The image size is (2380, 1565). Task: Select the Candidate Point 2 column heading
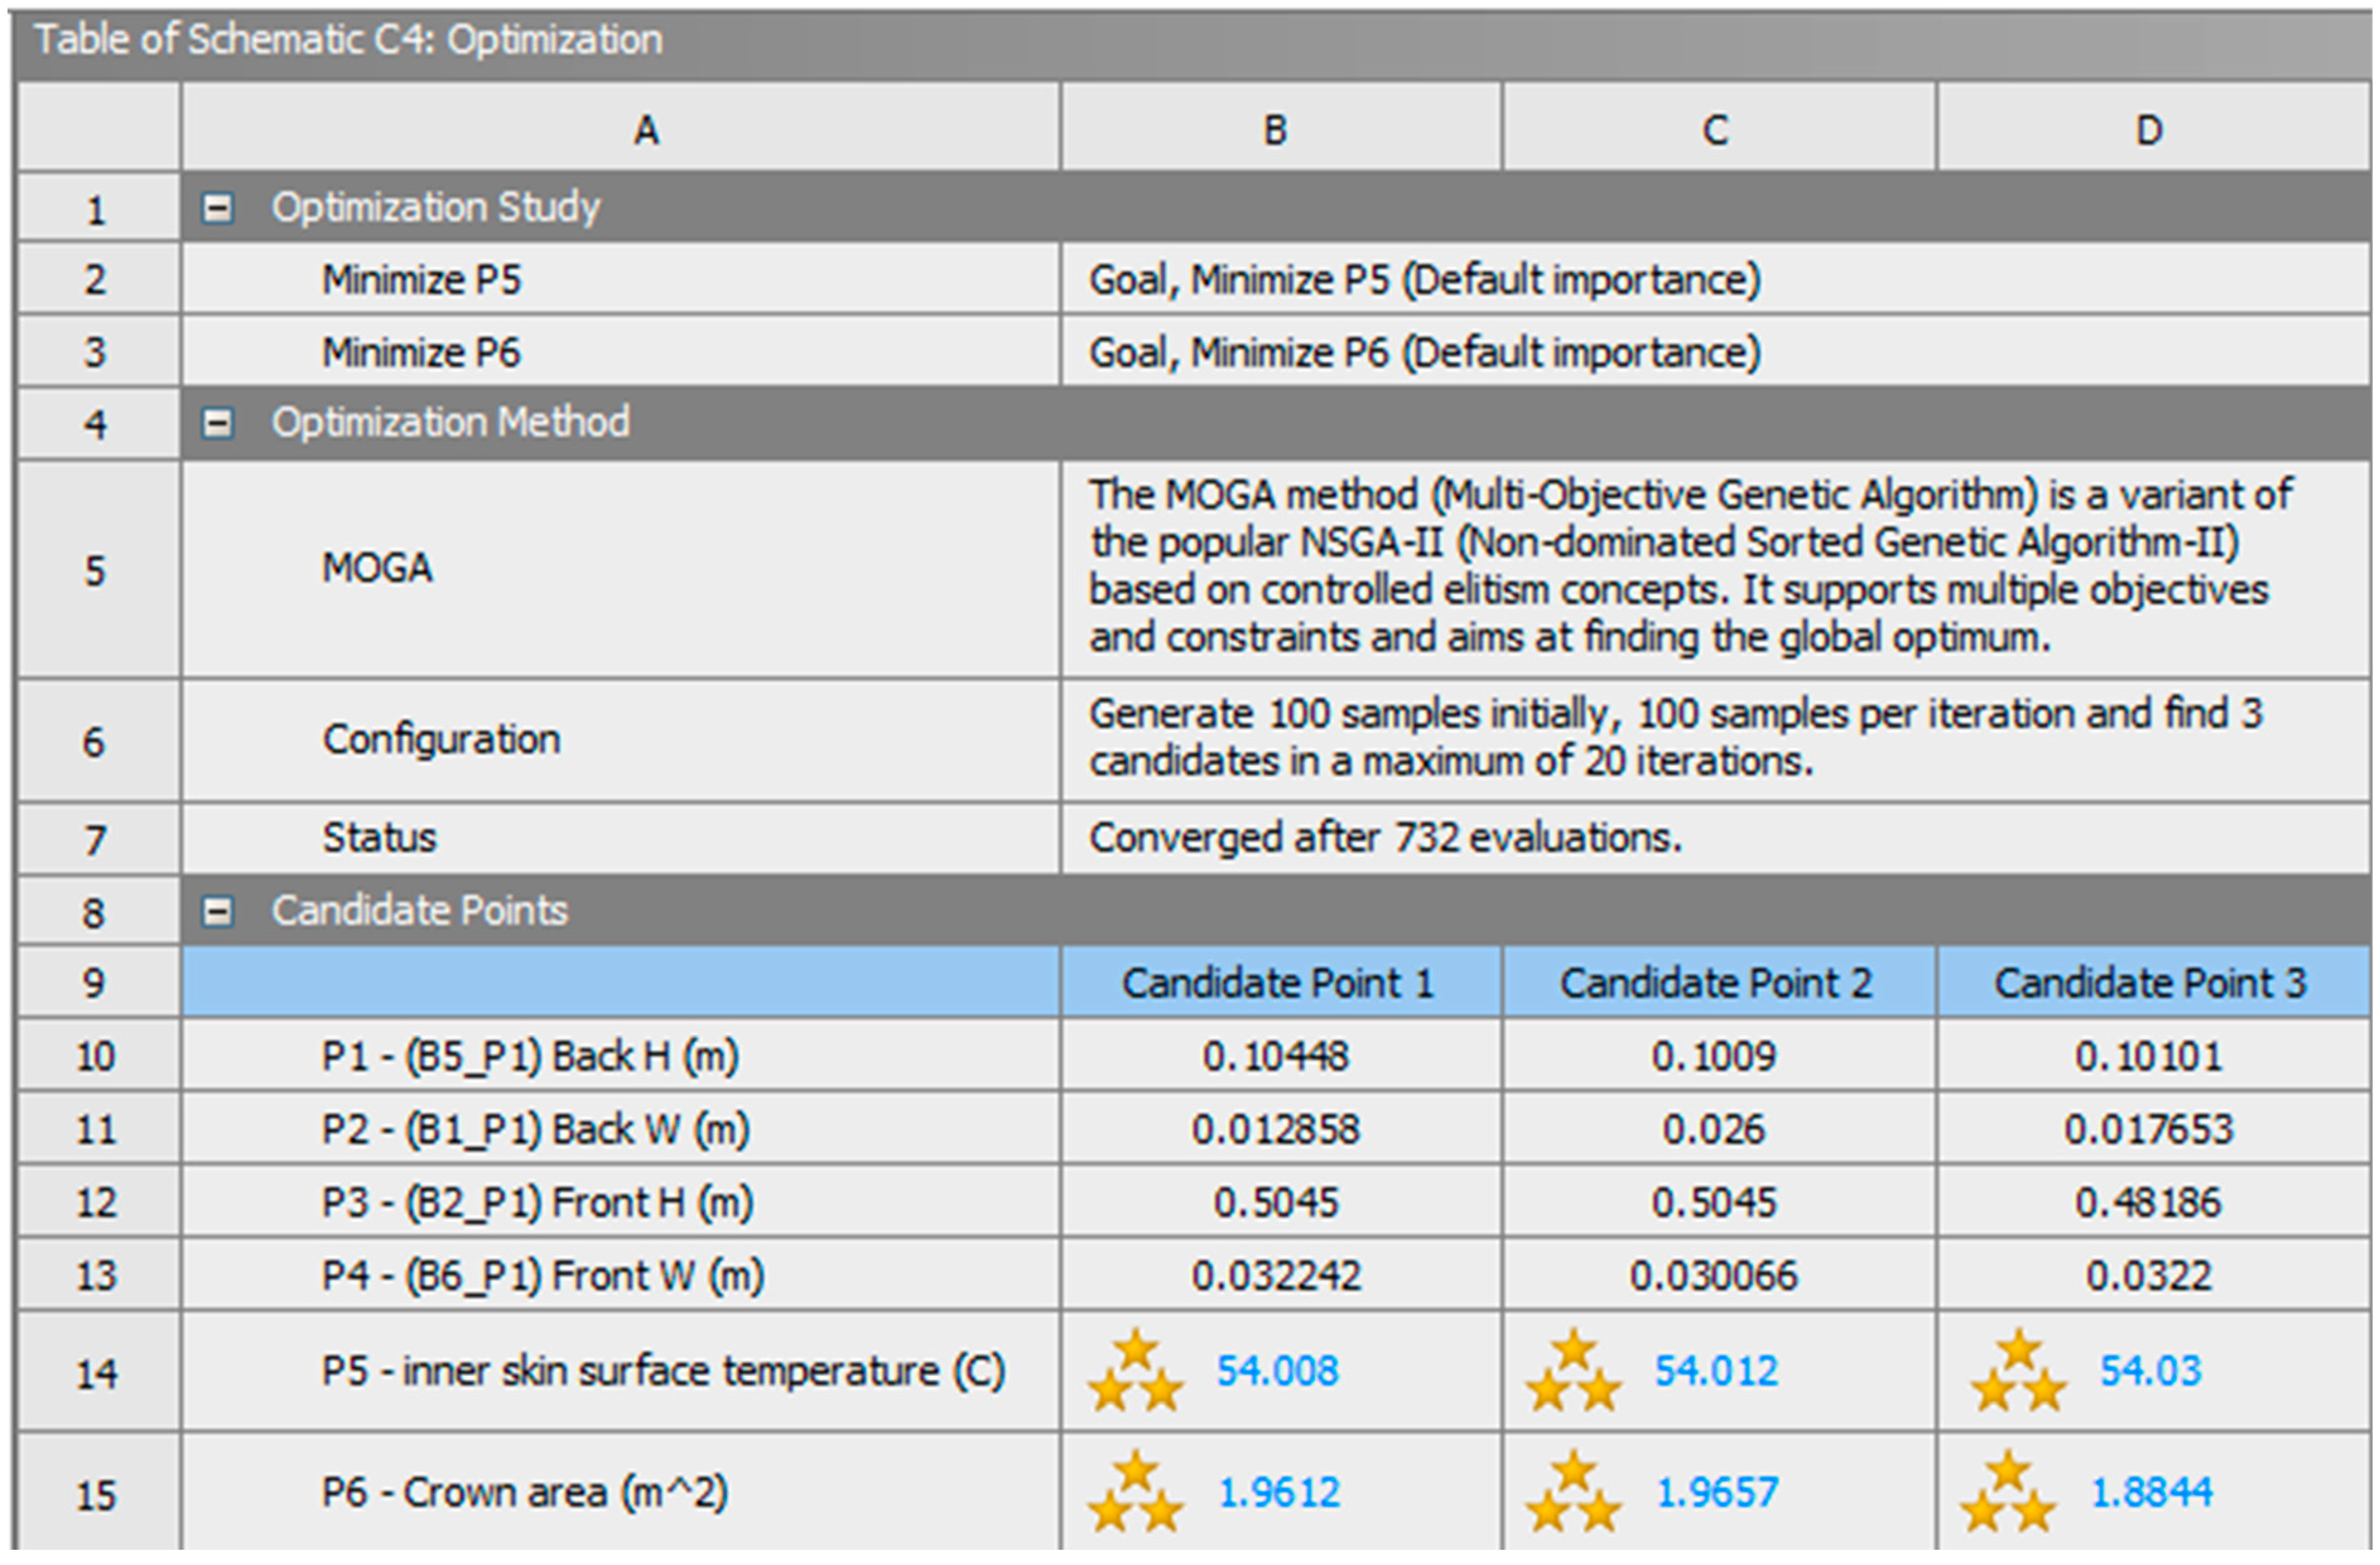(1716, 983)
